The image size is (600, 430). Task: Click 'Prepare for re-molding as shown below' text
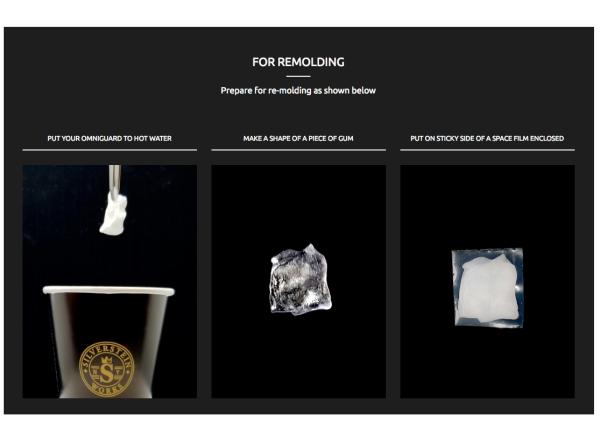(298, 91)
